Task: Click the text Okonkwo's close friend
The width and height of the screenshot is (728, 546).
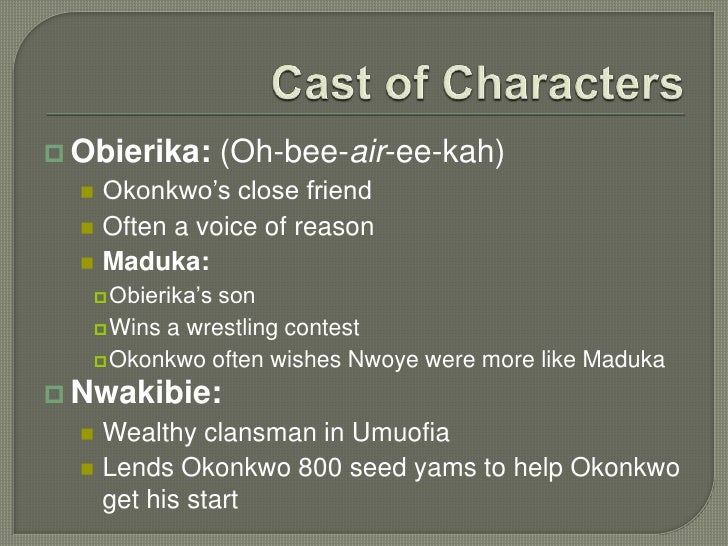Action: pos(237,190)
